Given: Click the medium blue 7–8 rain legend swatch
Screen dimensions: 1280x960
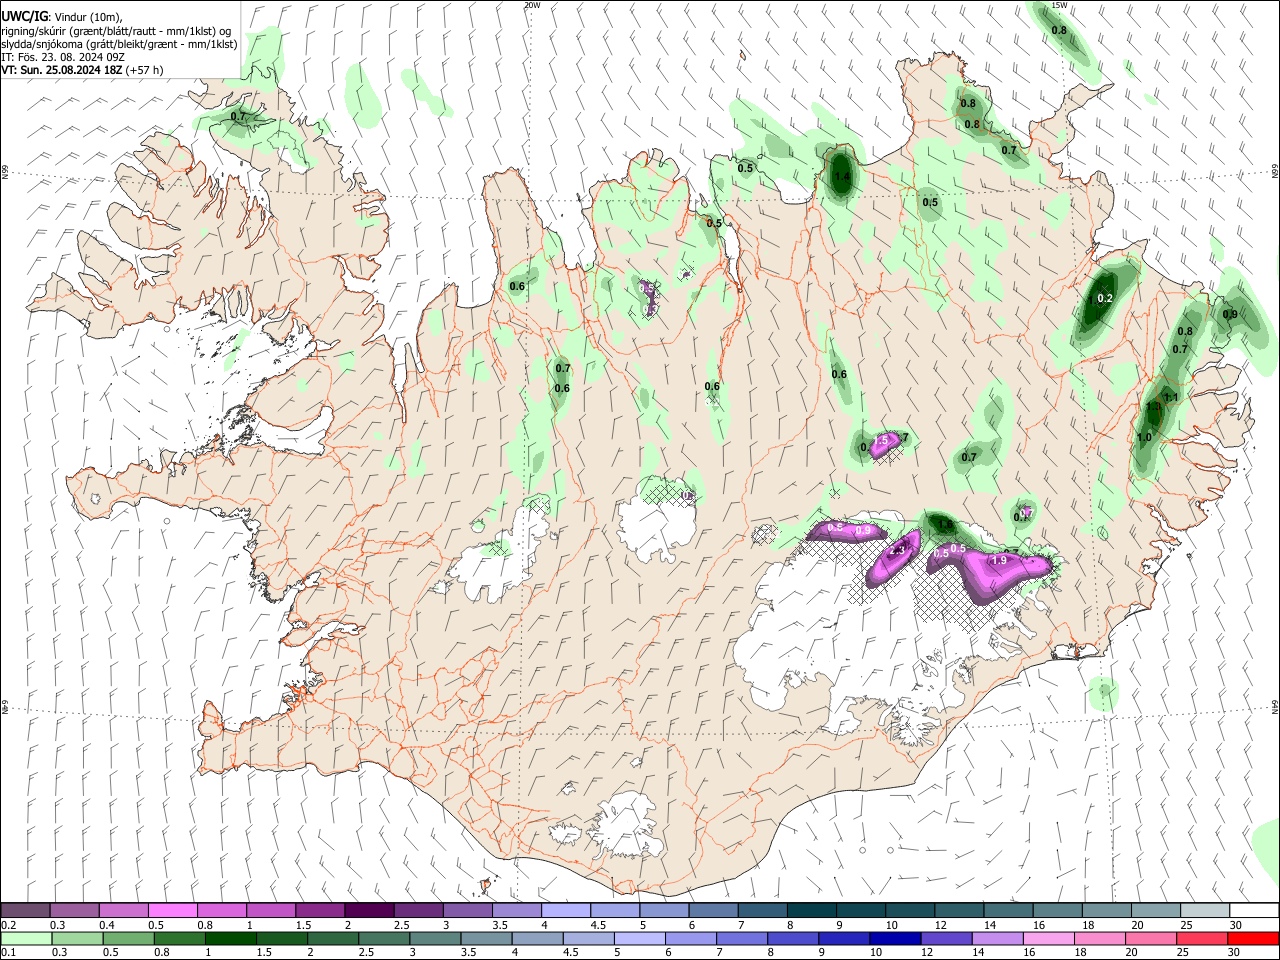Looking at the screenshot, I should point(743,938).
